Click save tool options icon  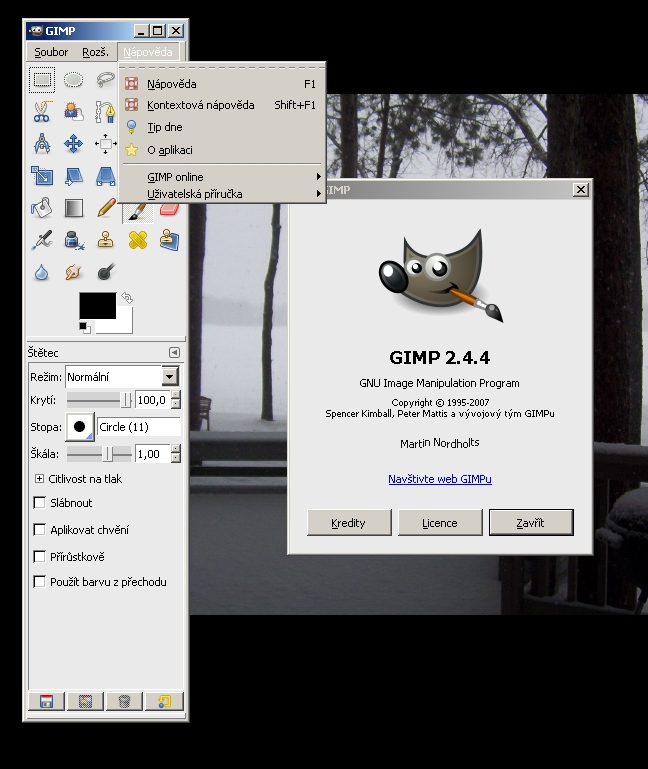tap(46, 701)
